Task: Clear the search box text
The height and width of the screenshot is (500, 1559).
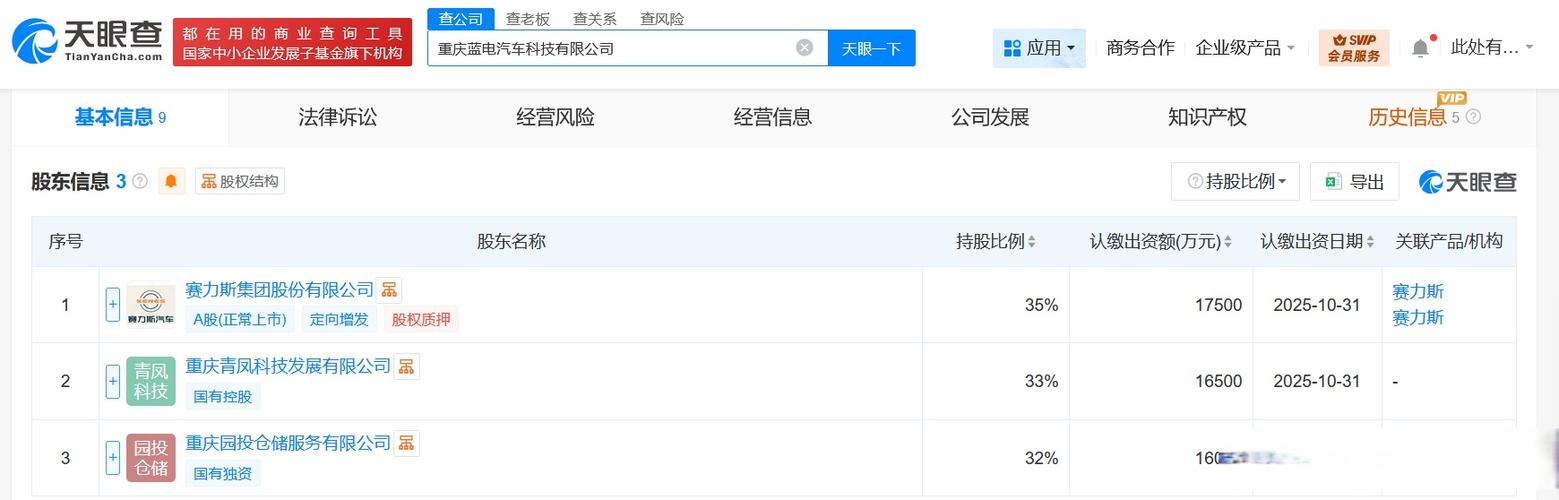Action: point(805,48)
